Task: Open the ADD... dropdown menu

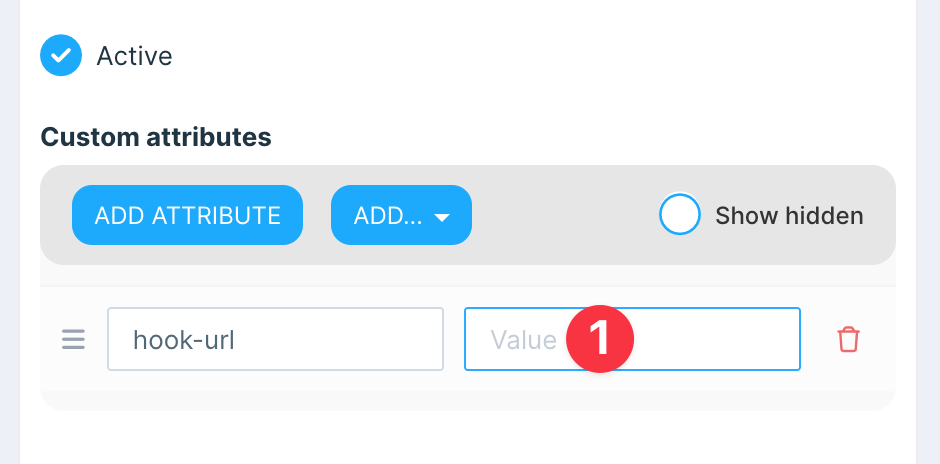Action: (401, 215)
